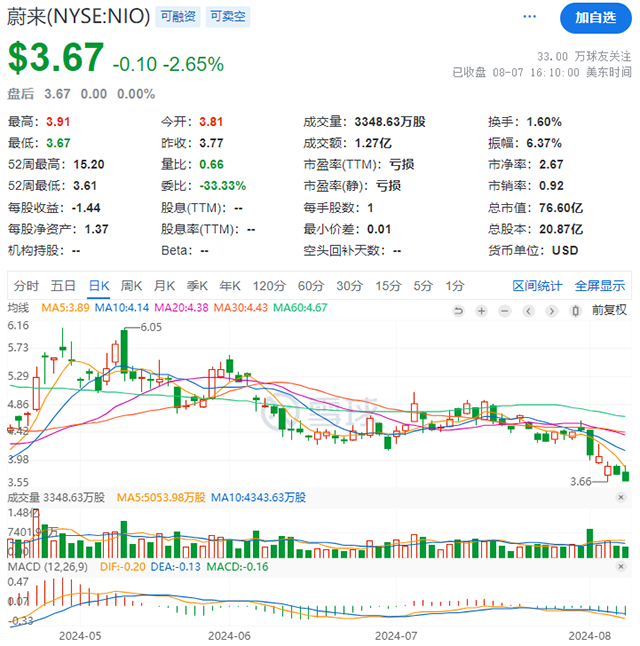Click the MA30:4.43 indicator label

pyautogui.click(x=241, y=308)
